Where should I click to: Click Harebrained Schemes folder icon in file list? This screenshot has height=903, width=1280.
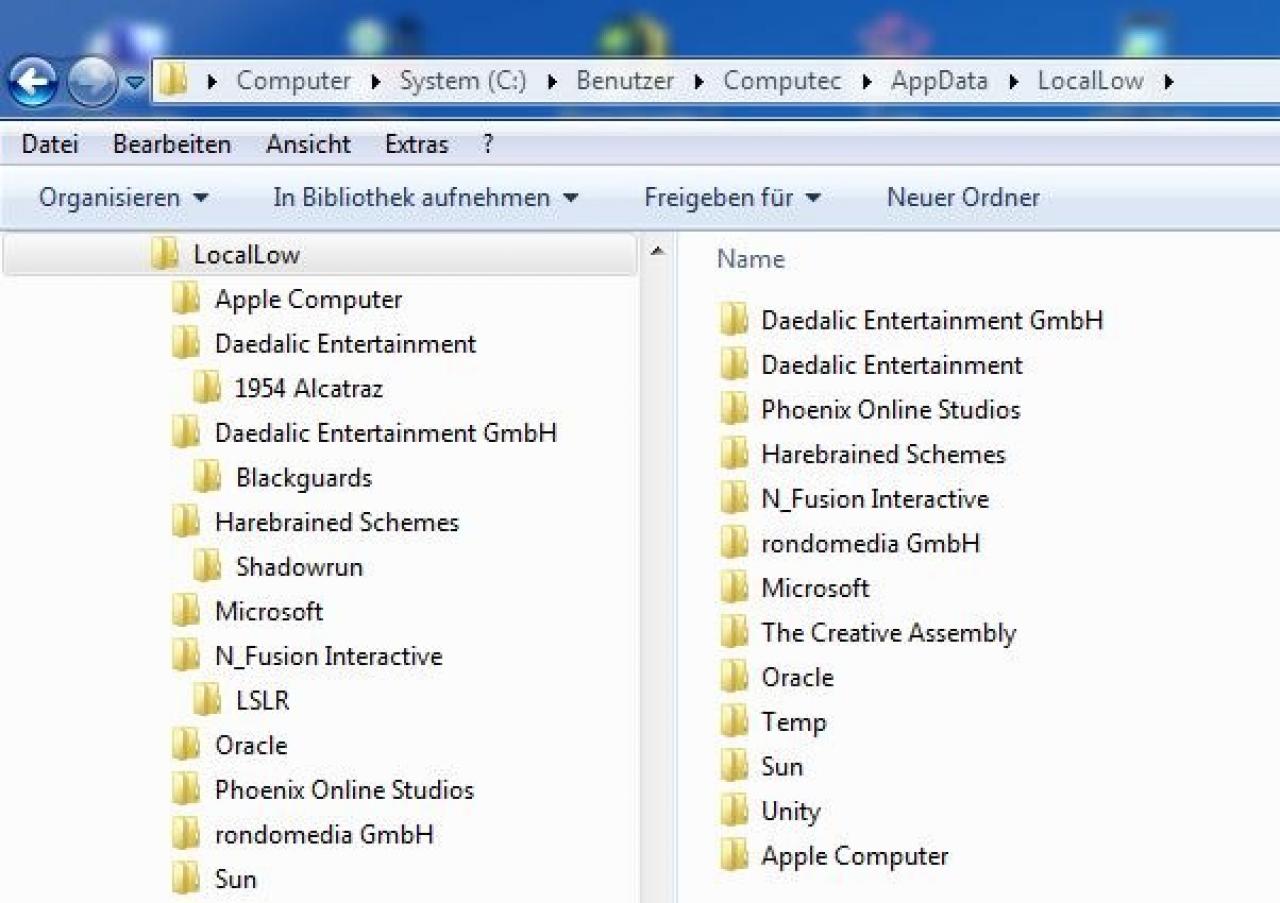pos(734,454)
